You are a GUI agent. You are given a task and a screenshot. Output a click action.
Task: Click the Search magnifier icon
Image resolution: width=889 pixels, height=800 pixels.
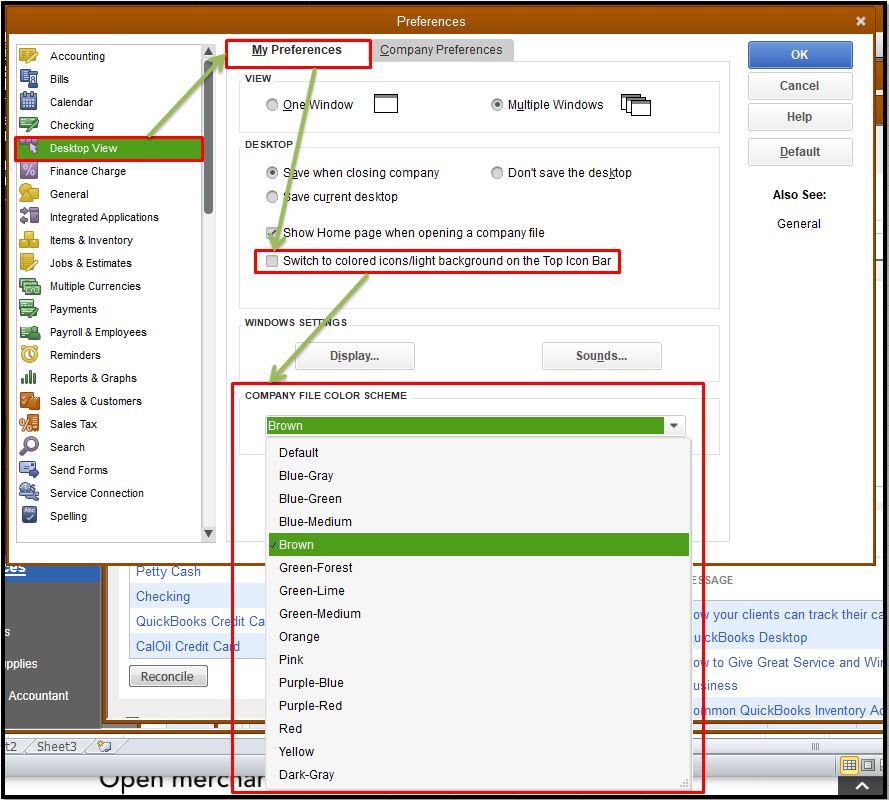coord(29,446)
